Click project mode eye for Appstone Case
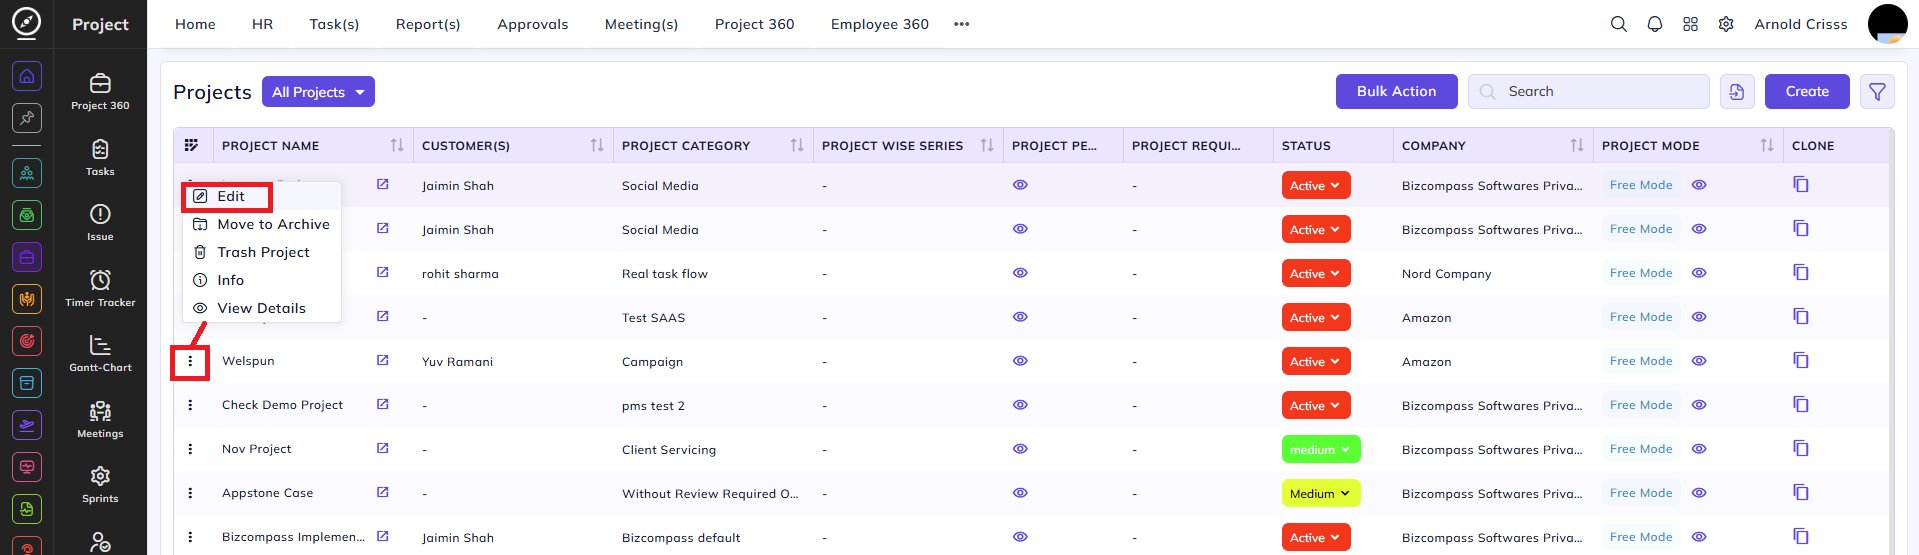The height and width of the screenshot is (555, 1919). point(1699,493)
